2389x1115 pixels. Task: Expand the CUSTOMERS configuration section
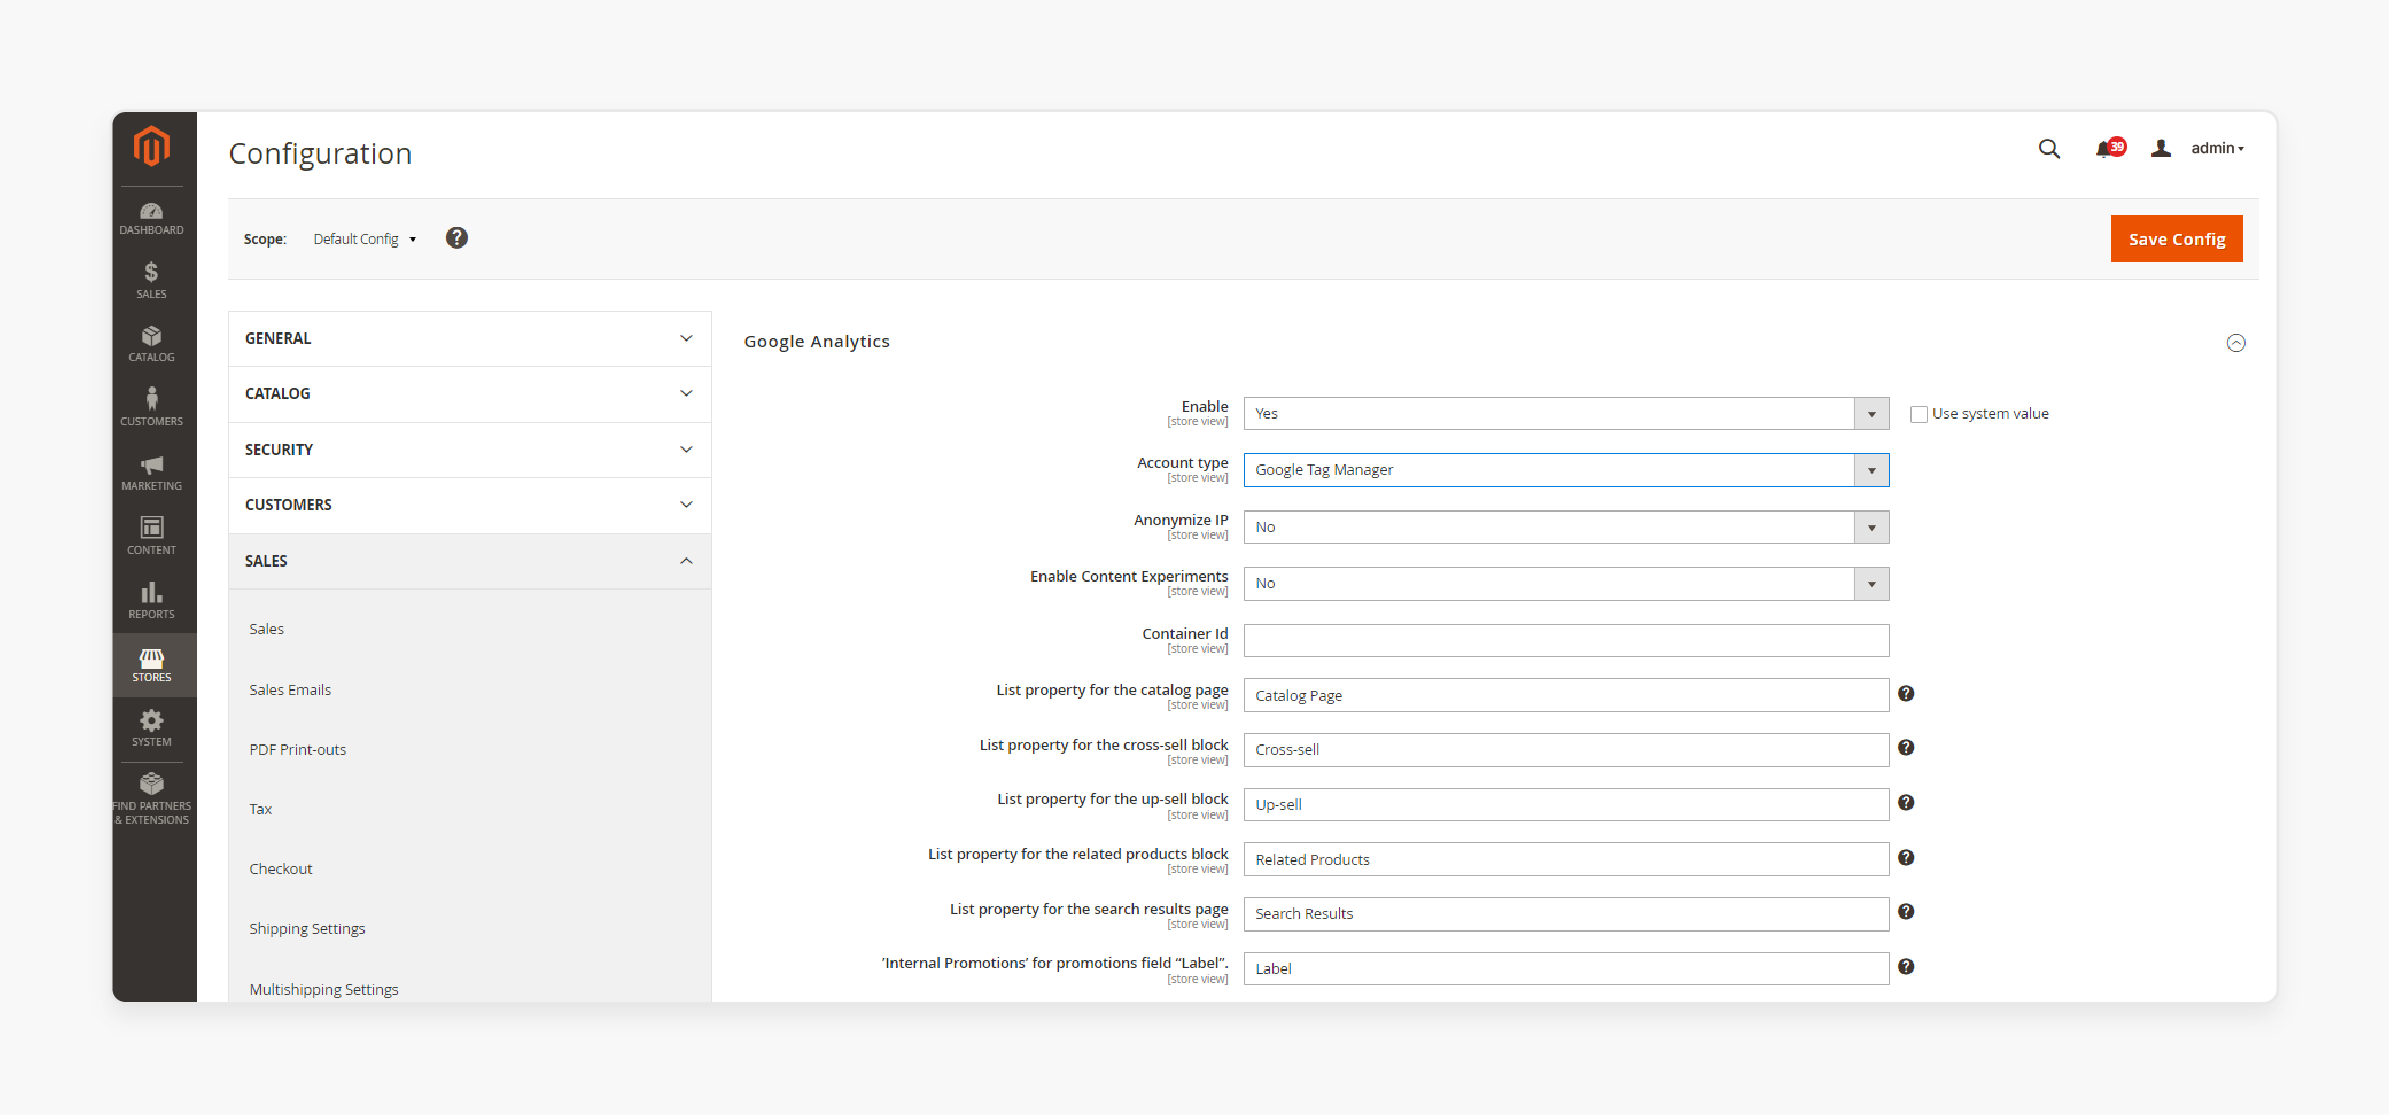[470, 505]
